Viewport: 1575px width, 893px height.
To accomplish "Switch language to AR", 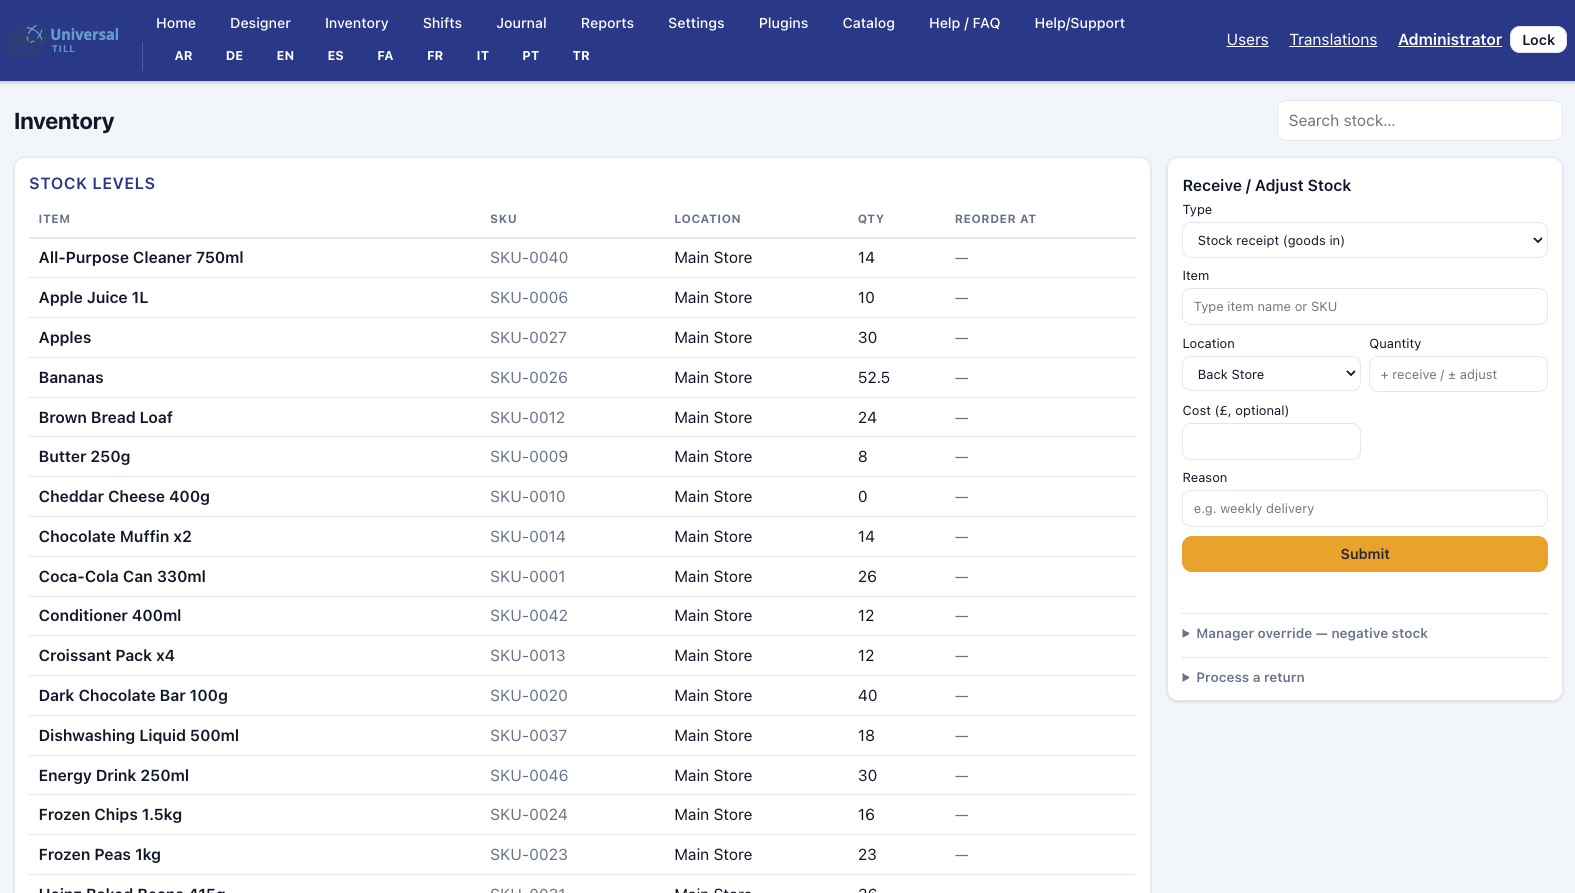I will pyautogui.click(x=184, y=56).
